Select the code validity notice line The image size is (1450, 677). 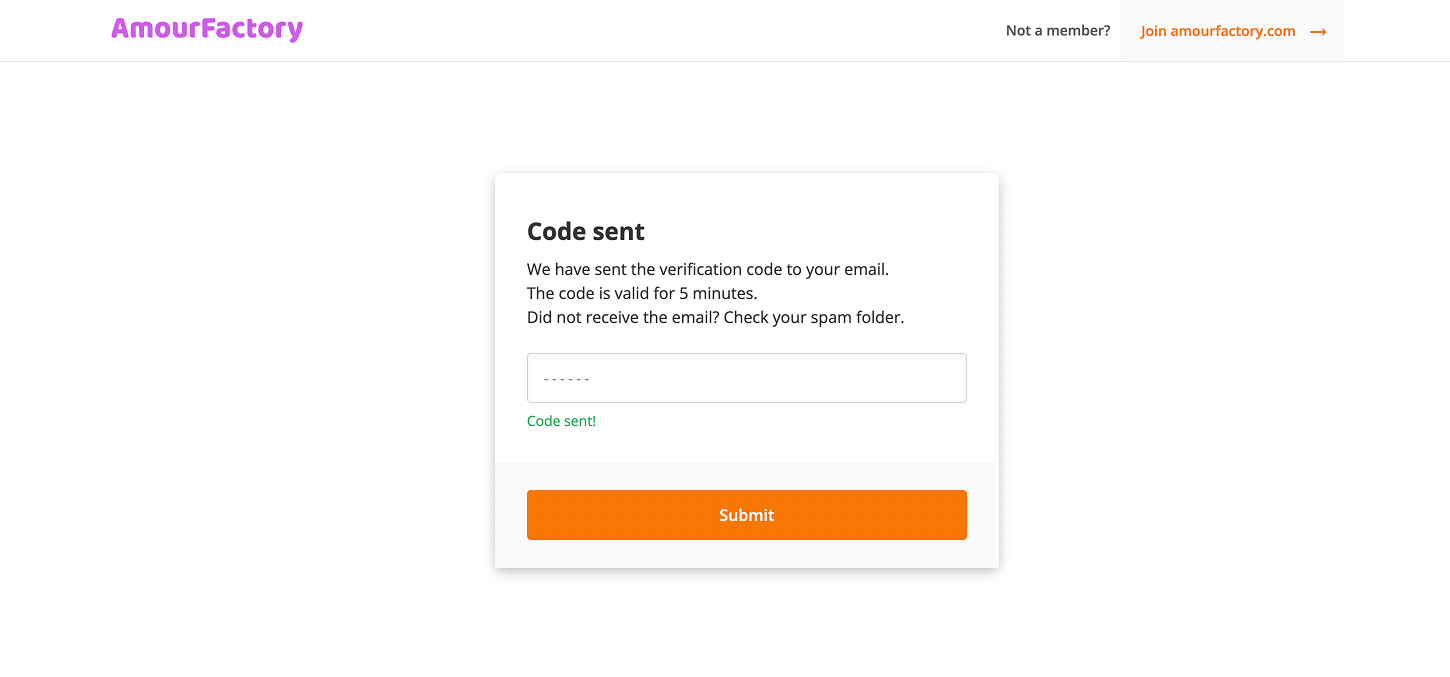(641, 293)
